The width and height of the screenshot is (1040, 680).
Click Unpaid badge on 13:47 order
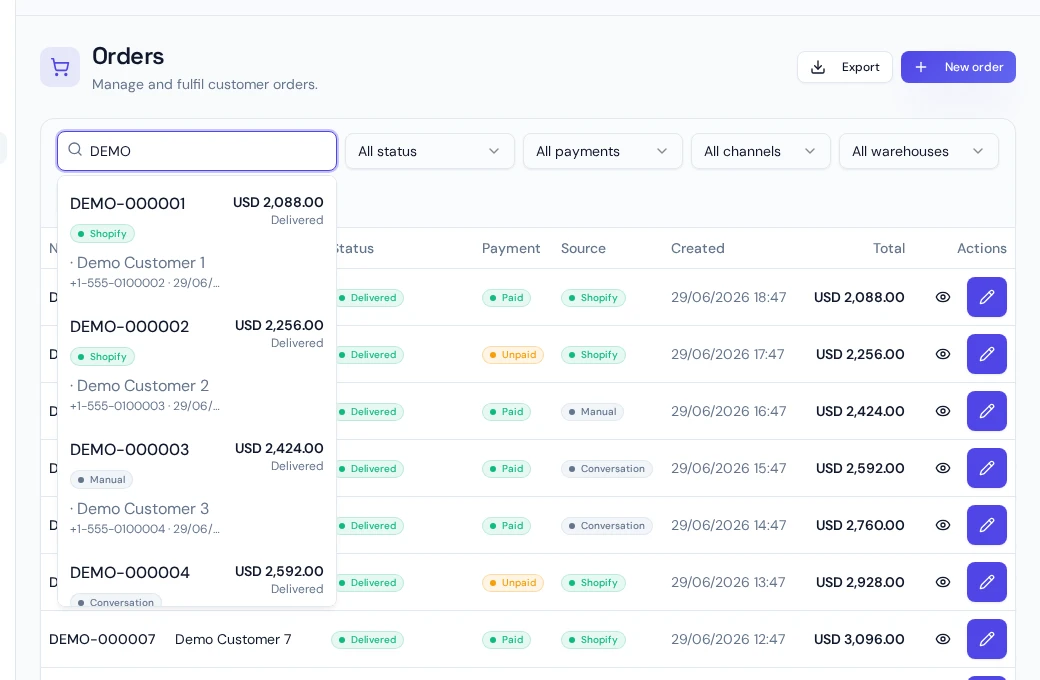coord(513,583)
